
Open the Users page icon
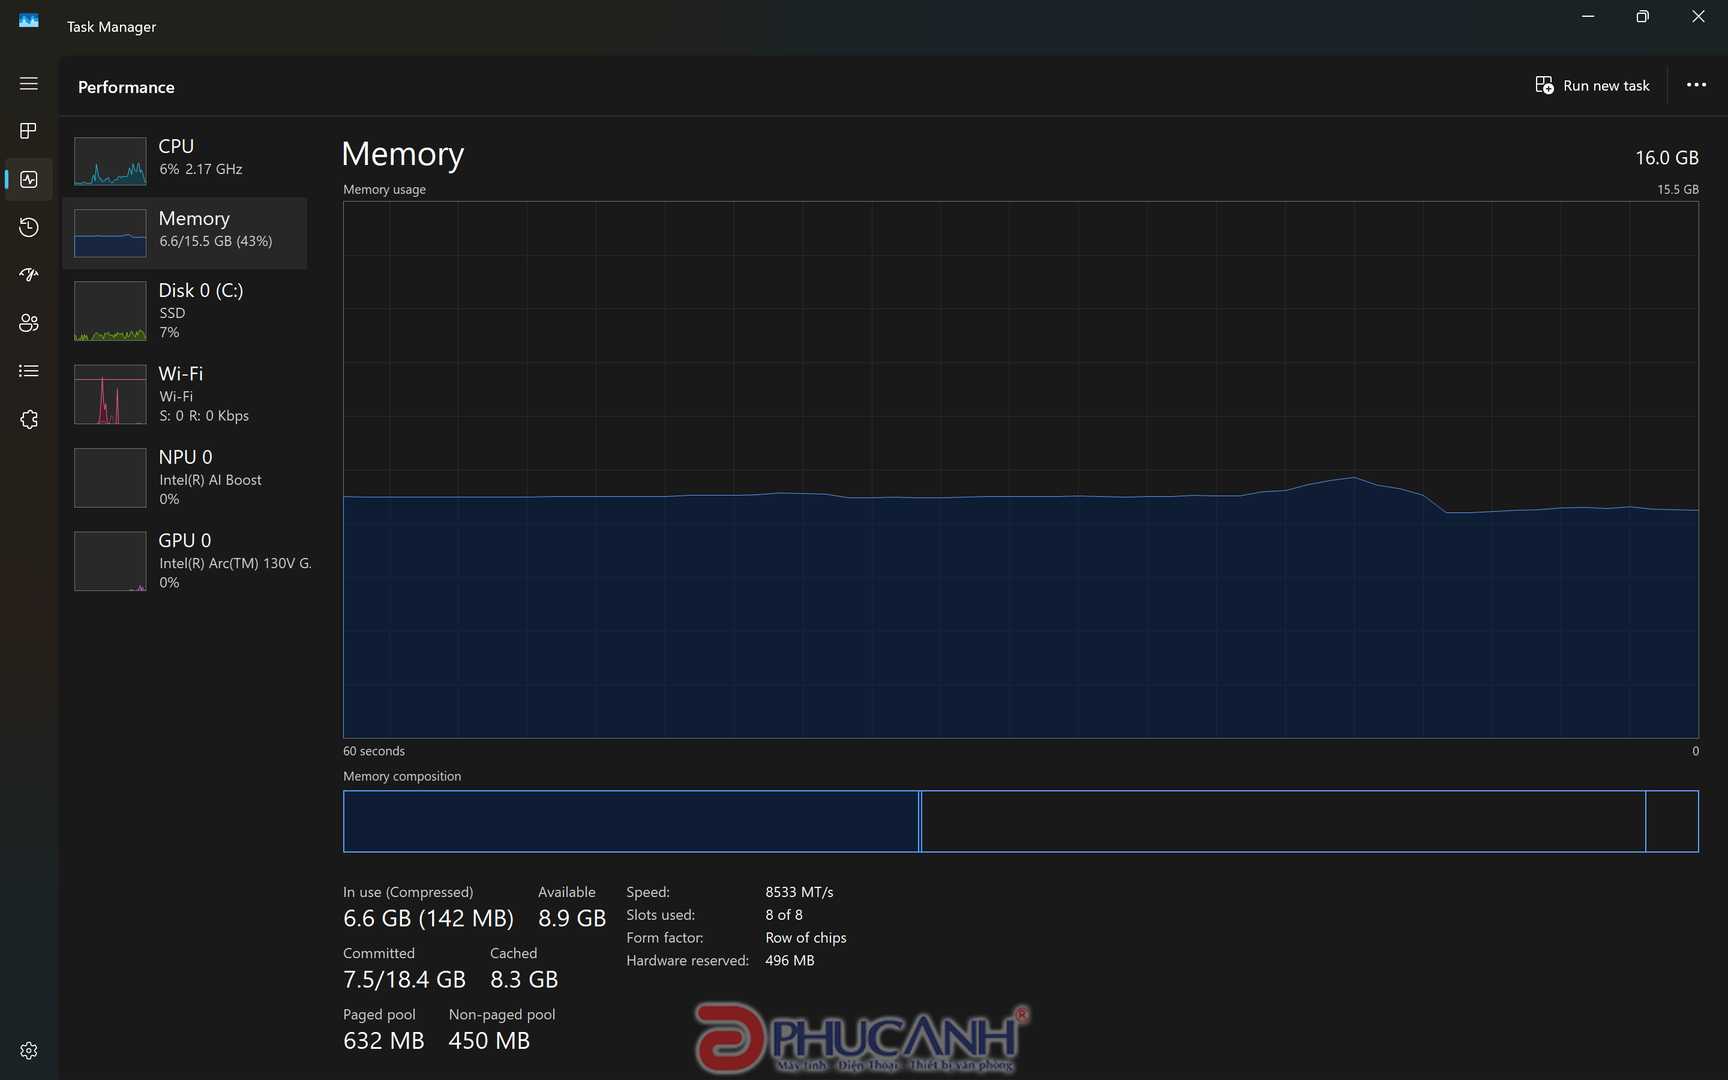tap(29, 323)
